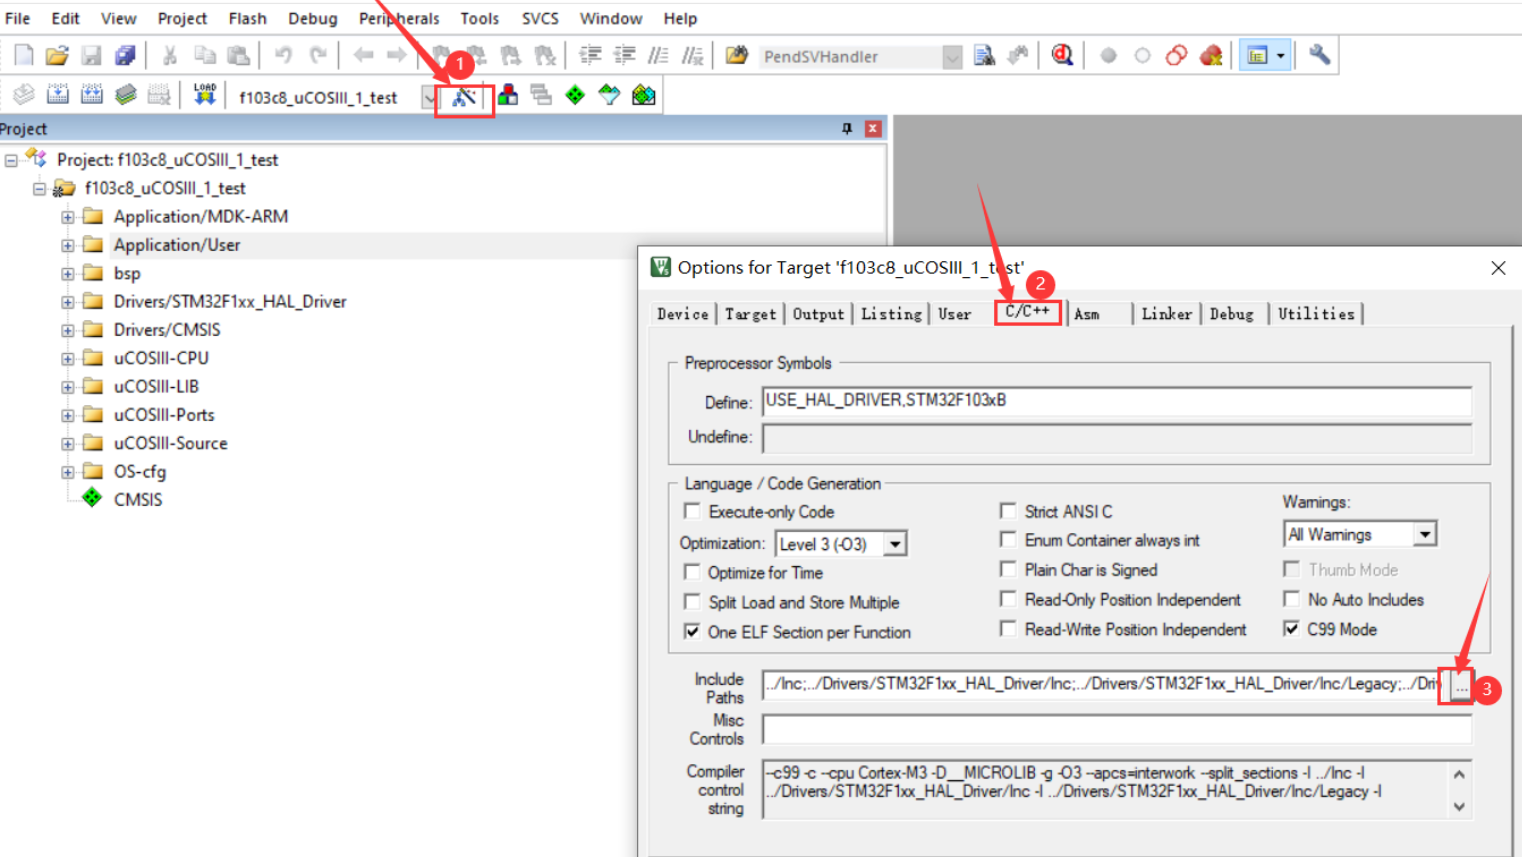
Task: Click the Disable all breakpoints icon
Action: click(x=1176, y=56)
